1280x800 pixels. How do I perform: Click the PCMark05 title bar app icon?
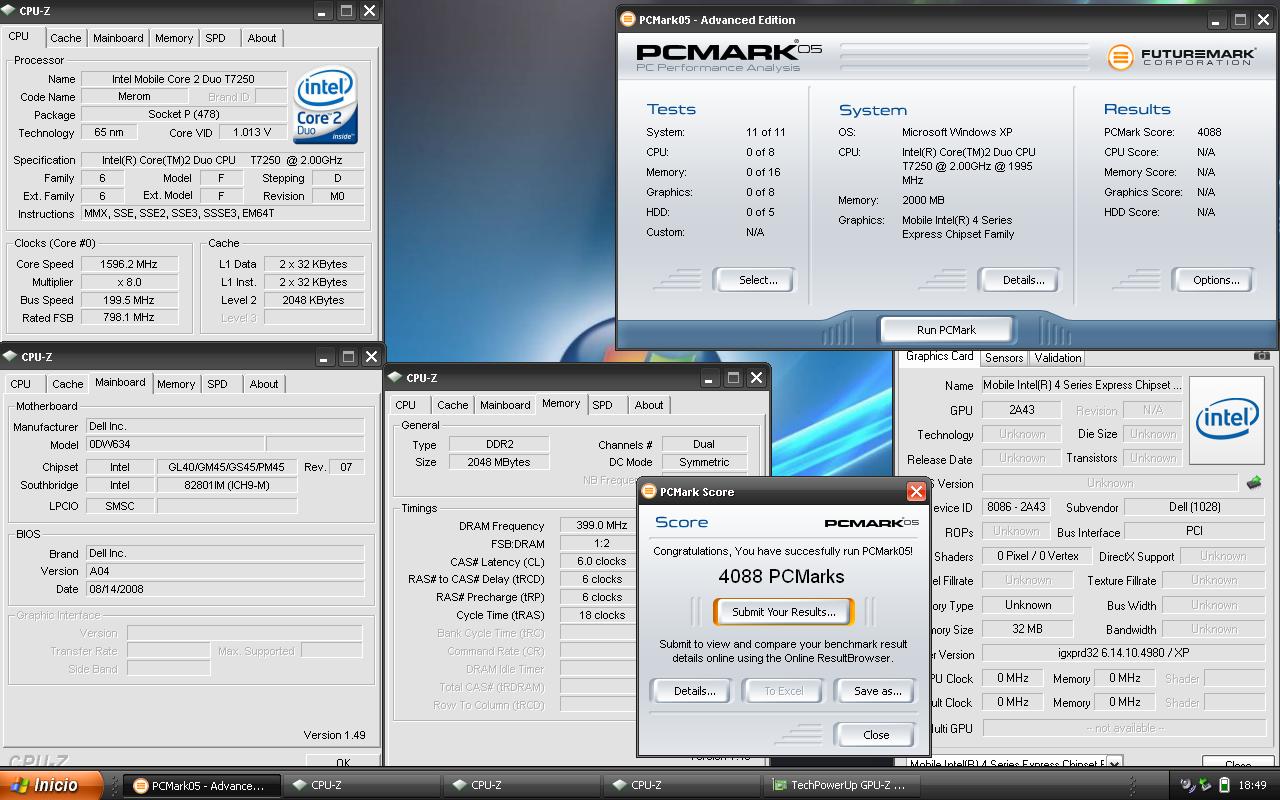627,19
